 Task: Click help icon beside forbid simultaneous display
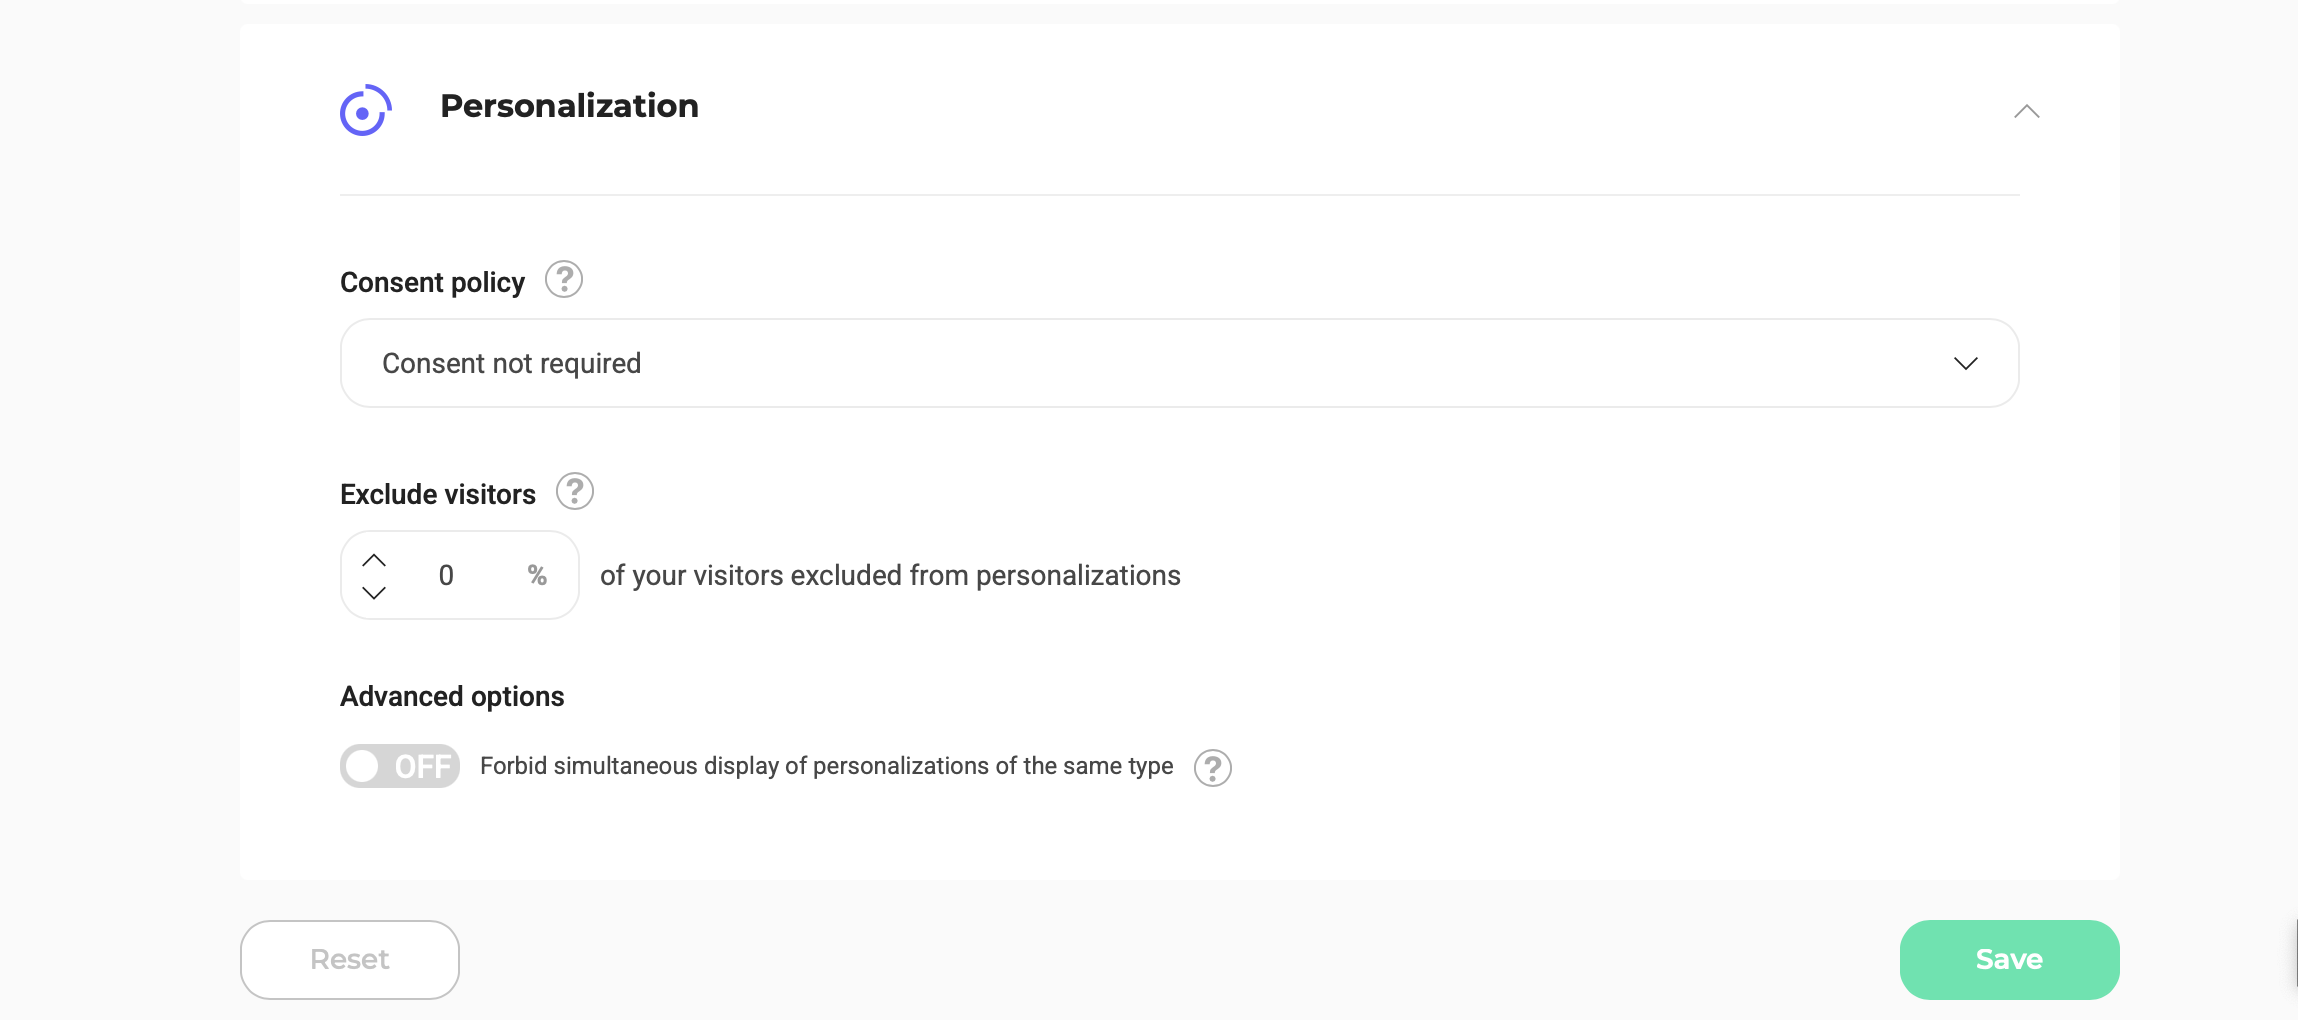tap(1212, 768)
